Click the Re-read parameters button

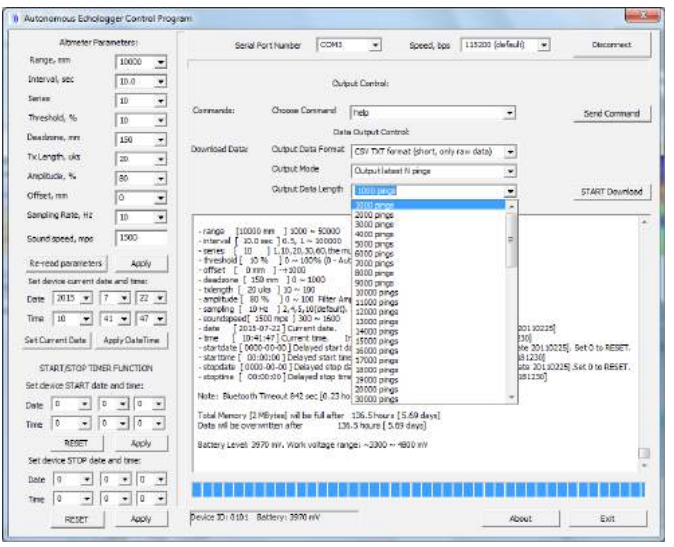tap(64, 264)
